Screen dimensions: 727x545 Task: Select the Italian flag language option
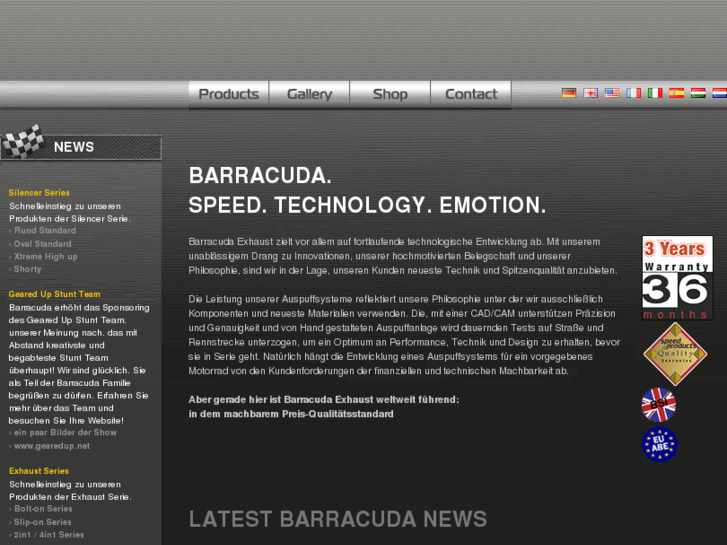click(x=655, y=93)
